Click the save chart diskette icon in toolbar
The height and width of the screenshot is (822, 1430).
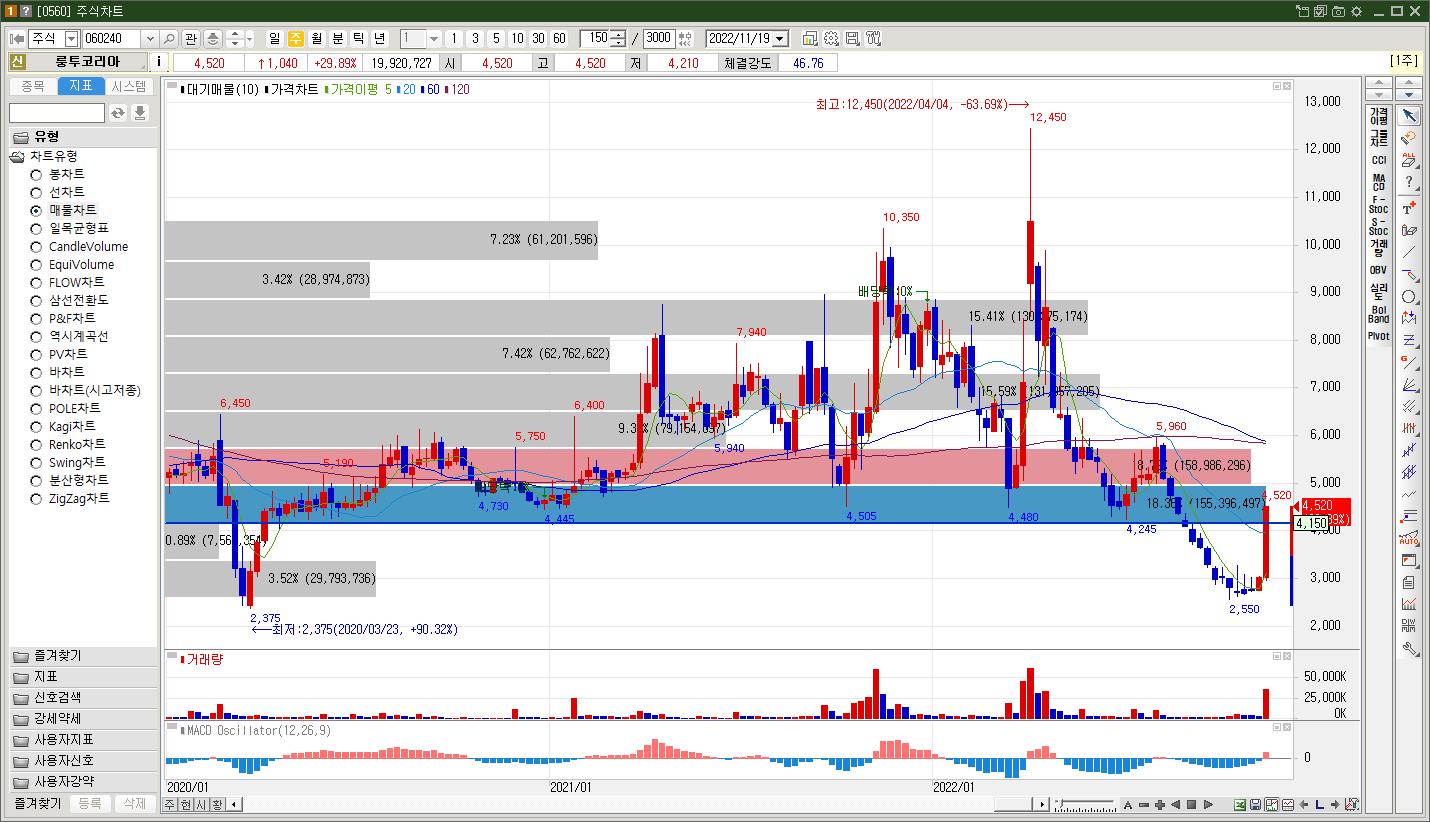[x=852, y=38]
